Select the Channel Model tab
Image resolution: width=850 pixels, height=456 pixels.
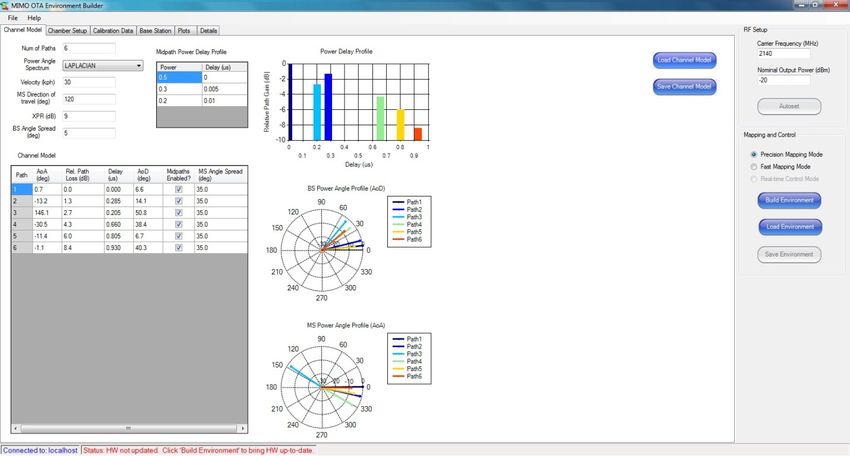pyautogui.click(x=23, y=30)
